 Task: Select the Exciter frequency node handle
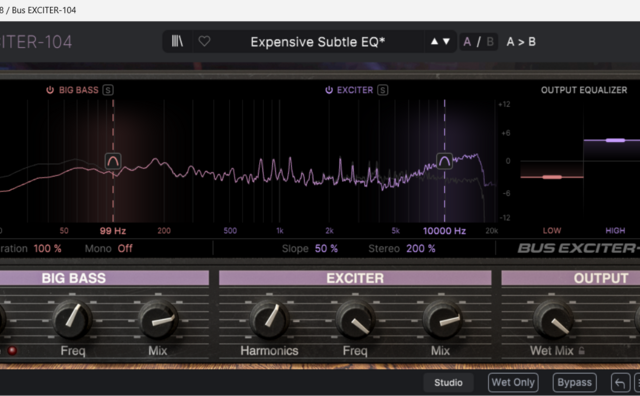(x=444, y=161)
